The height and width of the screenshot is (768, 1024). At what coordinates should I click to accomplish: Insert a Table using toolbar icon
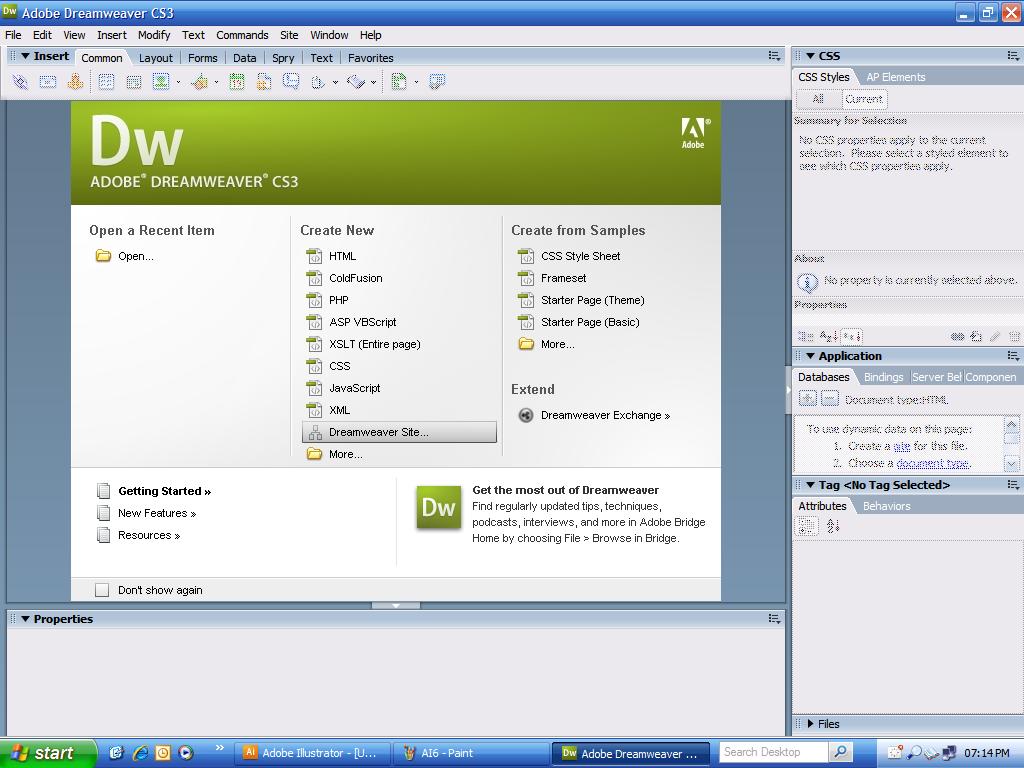click(106, 82)
